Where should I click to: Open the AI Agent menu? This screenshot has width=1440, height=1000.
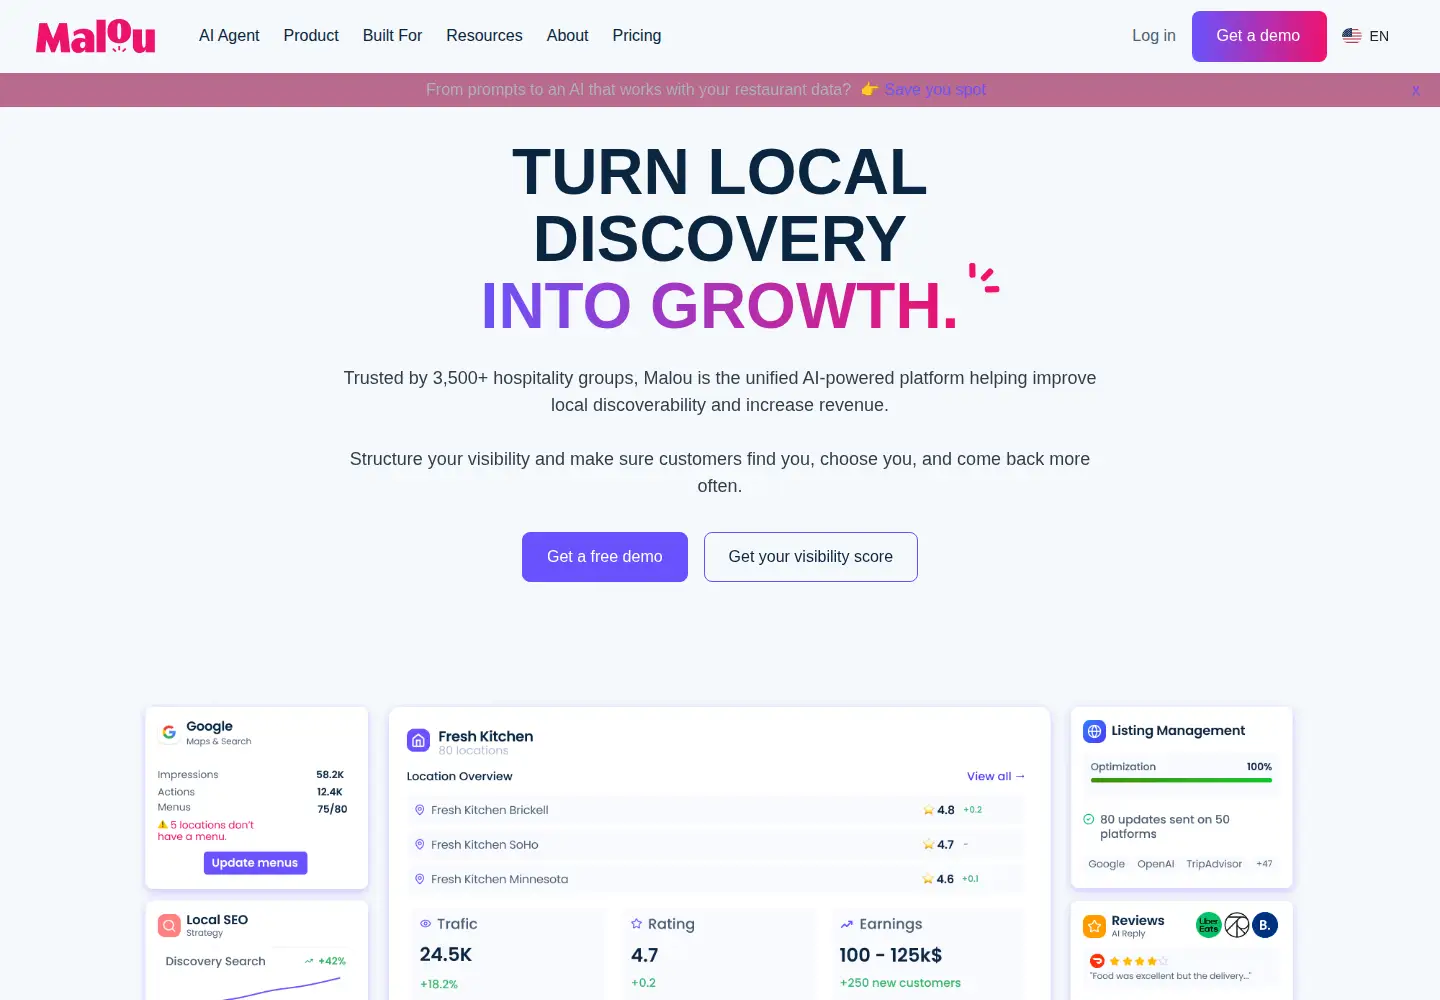(x=229, y=36)
